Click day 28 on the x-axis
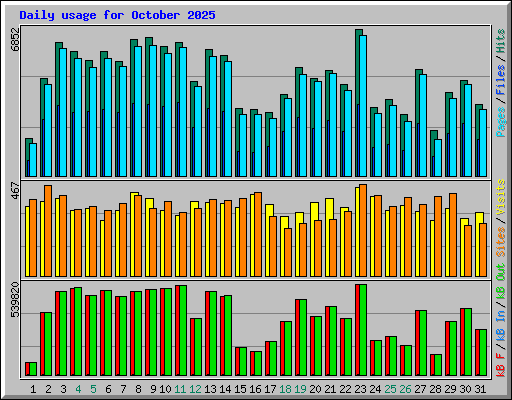Image resolution: width=512 pixels, height=400 pixels. [435, 389]
